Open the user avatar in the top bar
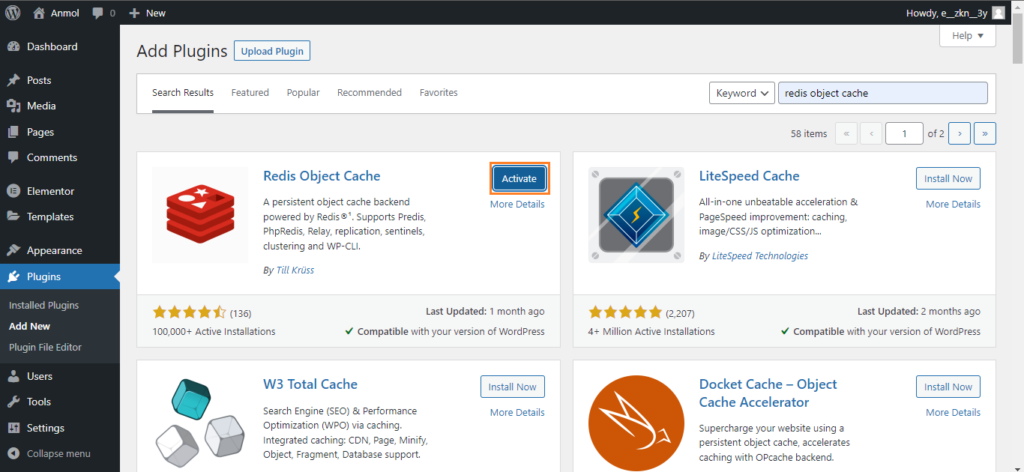The image size is (1024, 472). click(x=998, y=12)
